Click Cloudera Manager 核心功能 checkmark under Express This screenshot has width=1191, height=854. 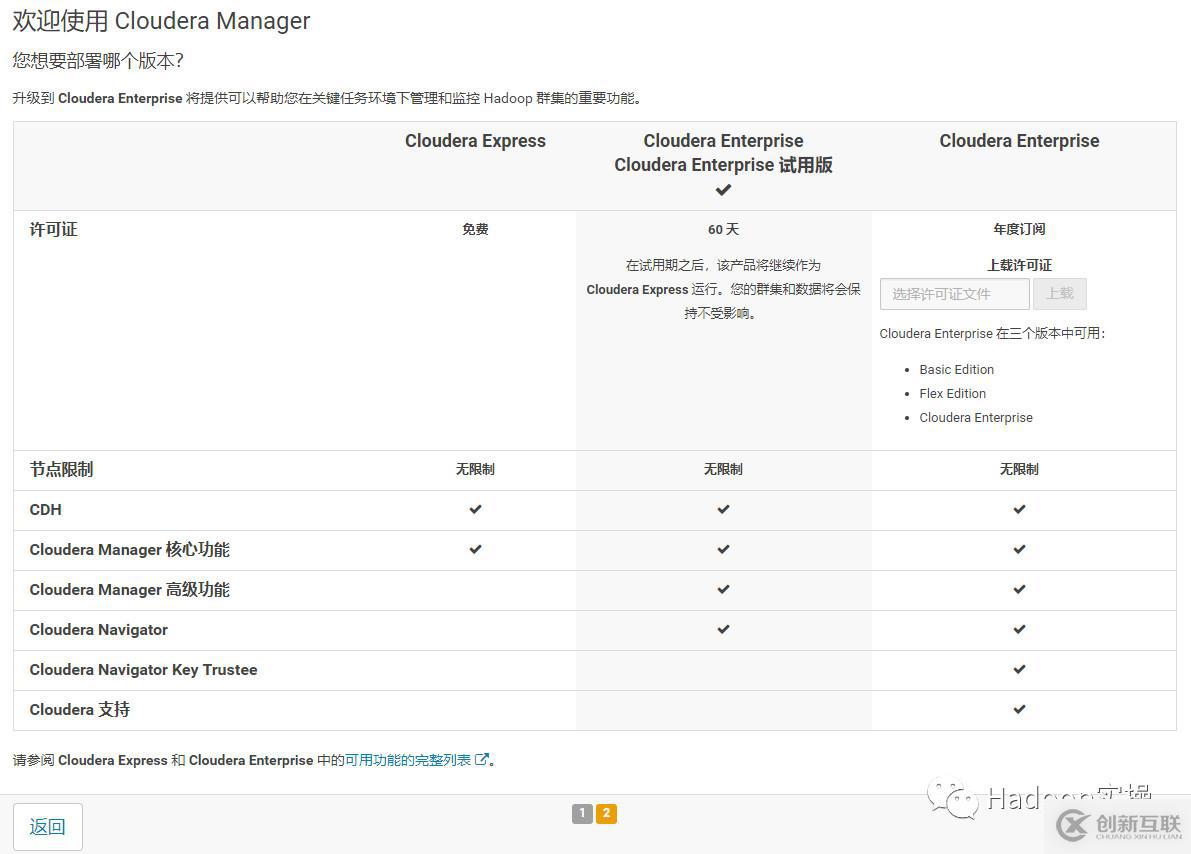click(475, 549)
